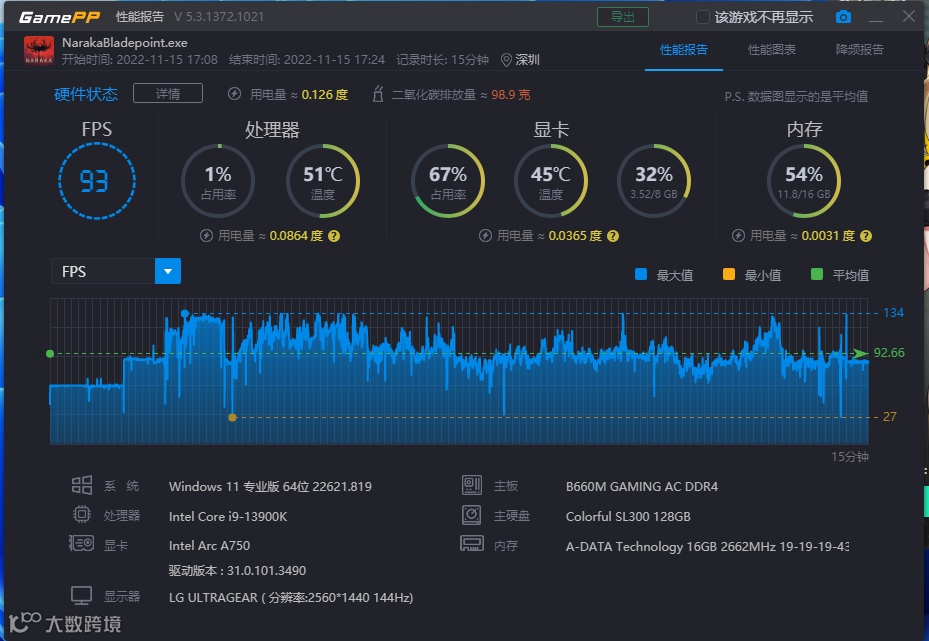Click the help icon next to 0.0031 度
The height and width of the screenshot is (641, 929).
[866, 236]
